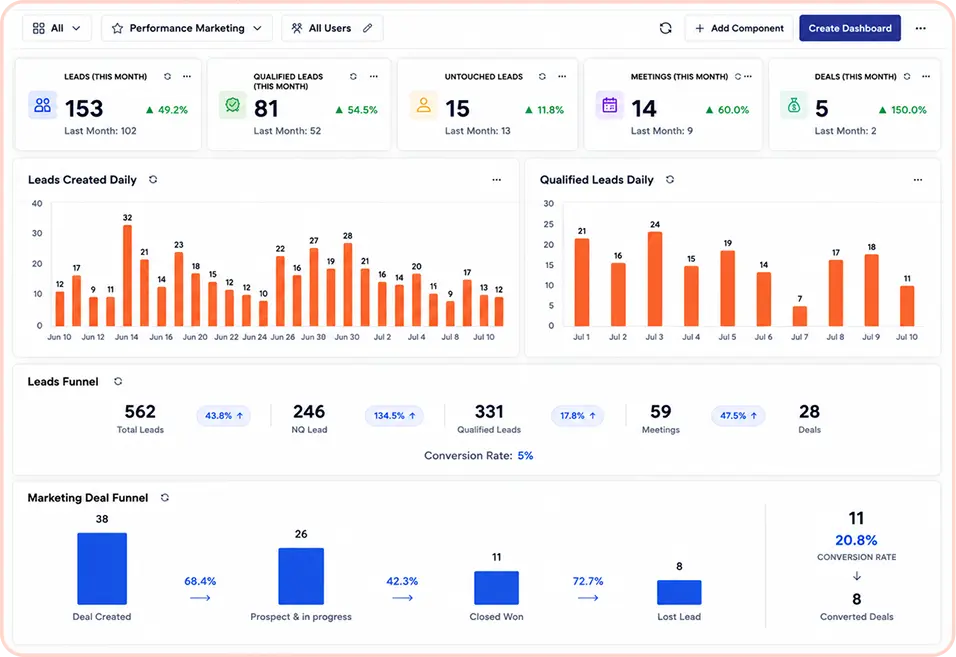Open more options on Leads (This Month) card
The height and width of the screenshot is (657, 956).
click(187, 76)
